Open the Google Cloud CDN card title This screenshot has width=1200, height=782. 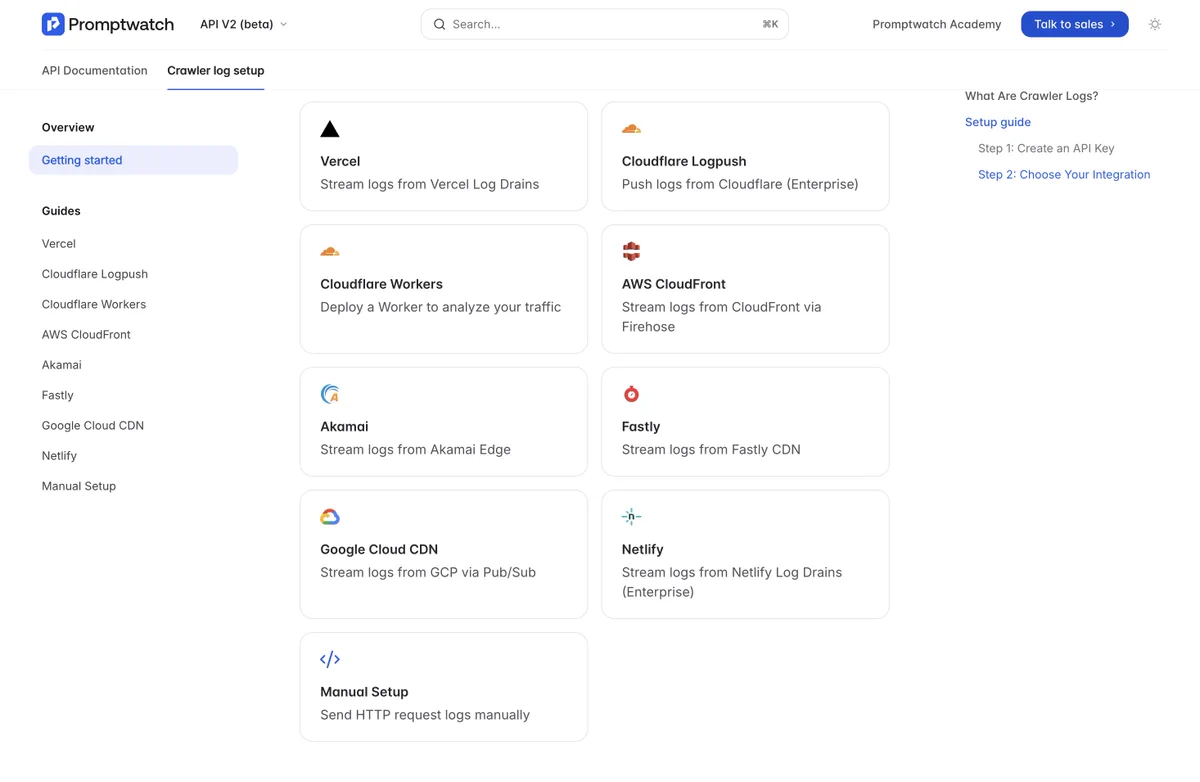(x=379, y=549)
